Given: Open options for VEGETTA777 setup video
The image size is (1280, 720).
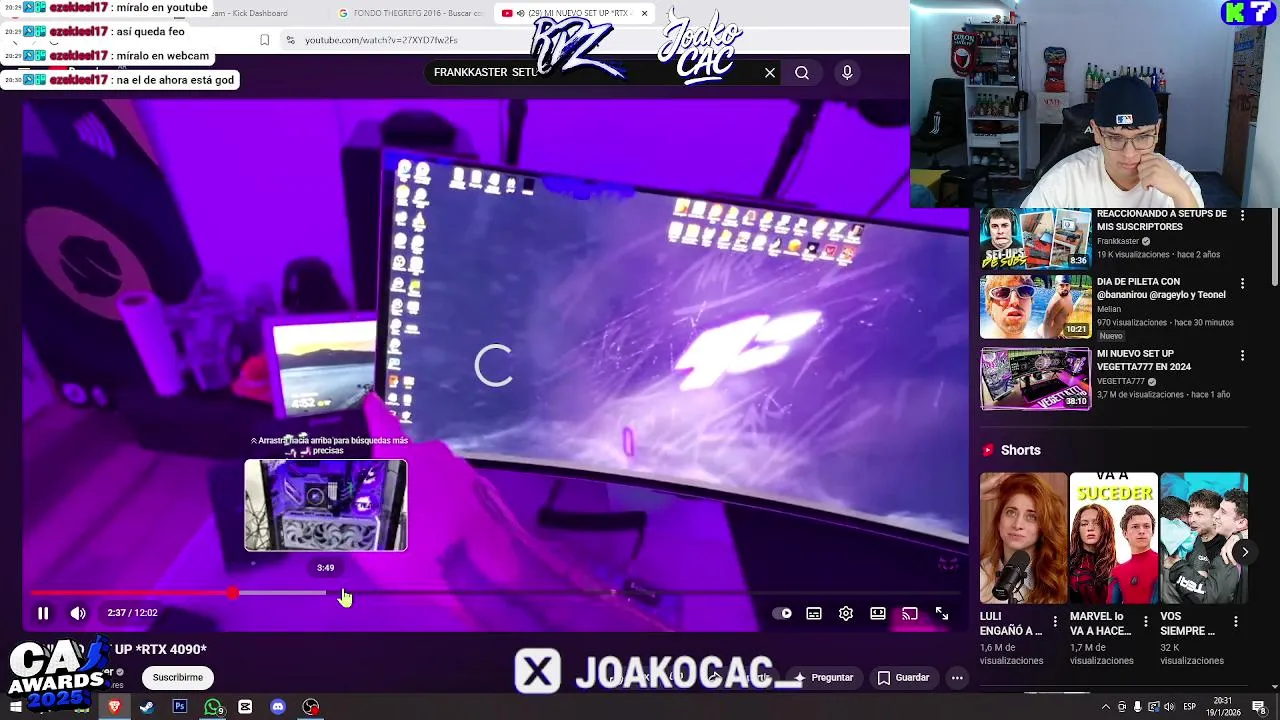Looking at the screenshot, I should (x=1242, y=355).
